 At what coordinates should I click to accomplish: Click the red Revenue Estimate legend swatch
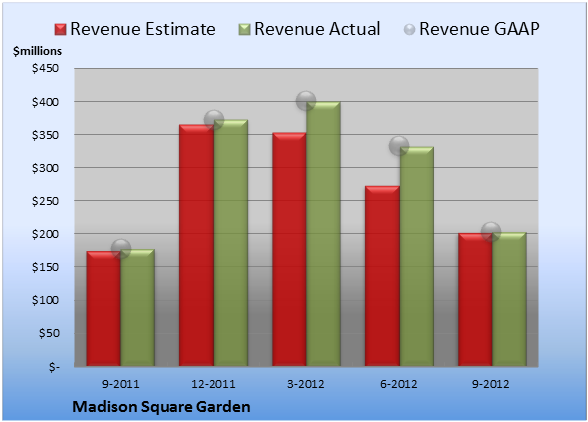60,30
